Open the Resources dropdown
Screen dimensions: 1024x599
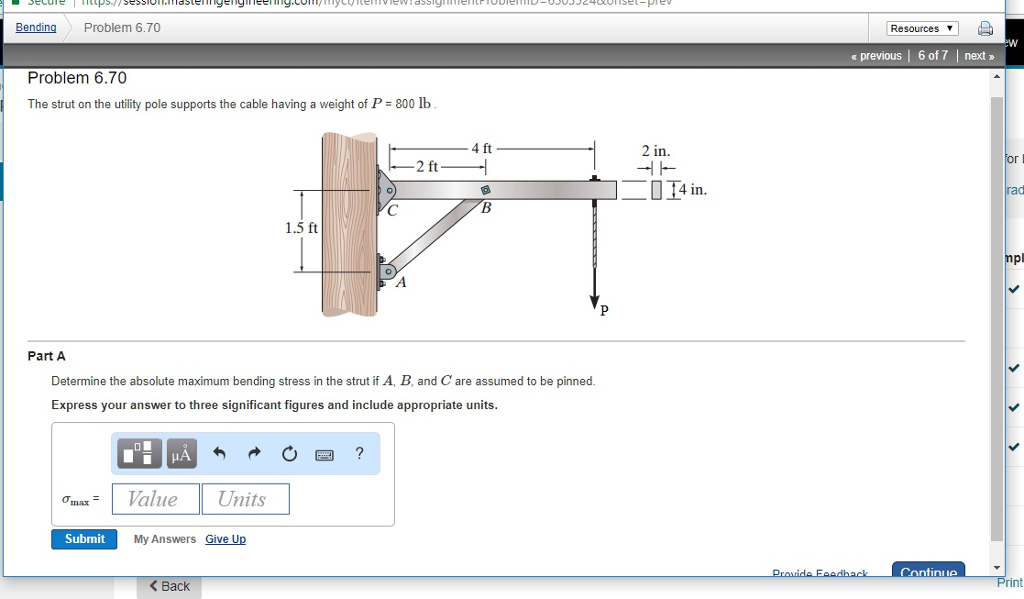(921, 27)
